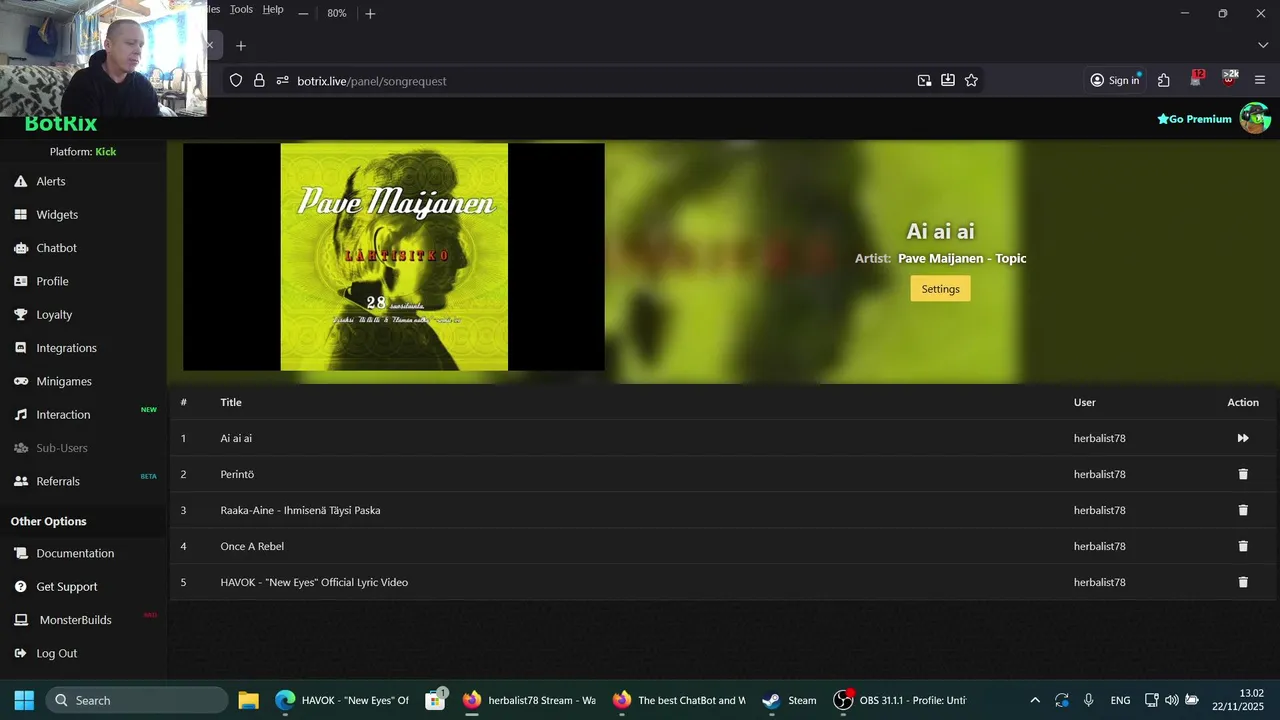Open the user avatar in BotRix header
The width and height of the screenshot is (1280, 720).
(x=1255, y=118)
